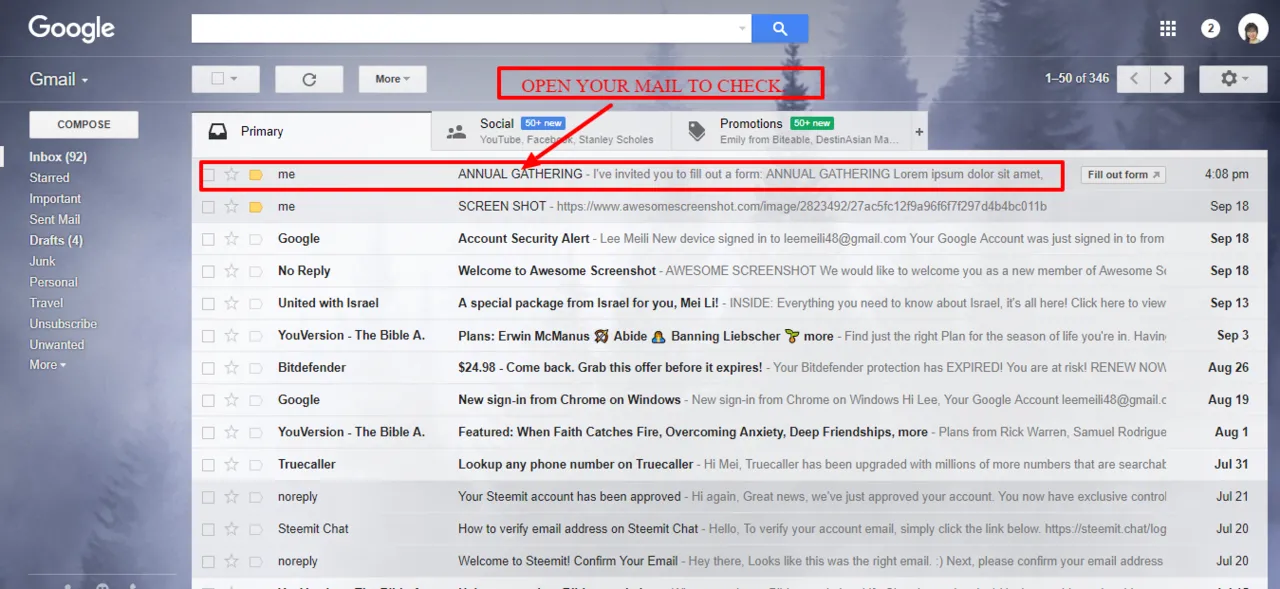Star the Bitdefender email
Viewport: 1280px width, 589px height.
click(232, 368)
